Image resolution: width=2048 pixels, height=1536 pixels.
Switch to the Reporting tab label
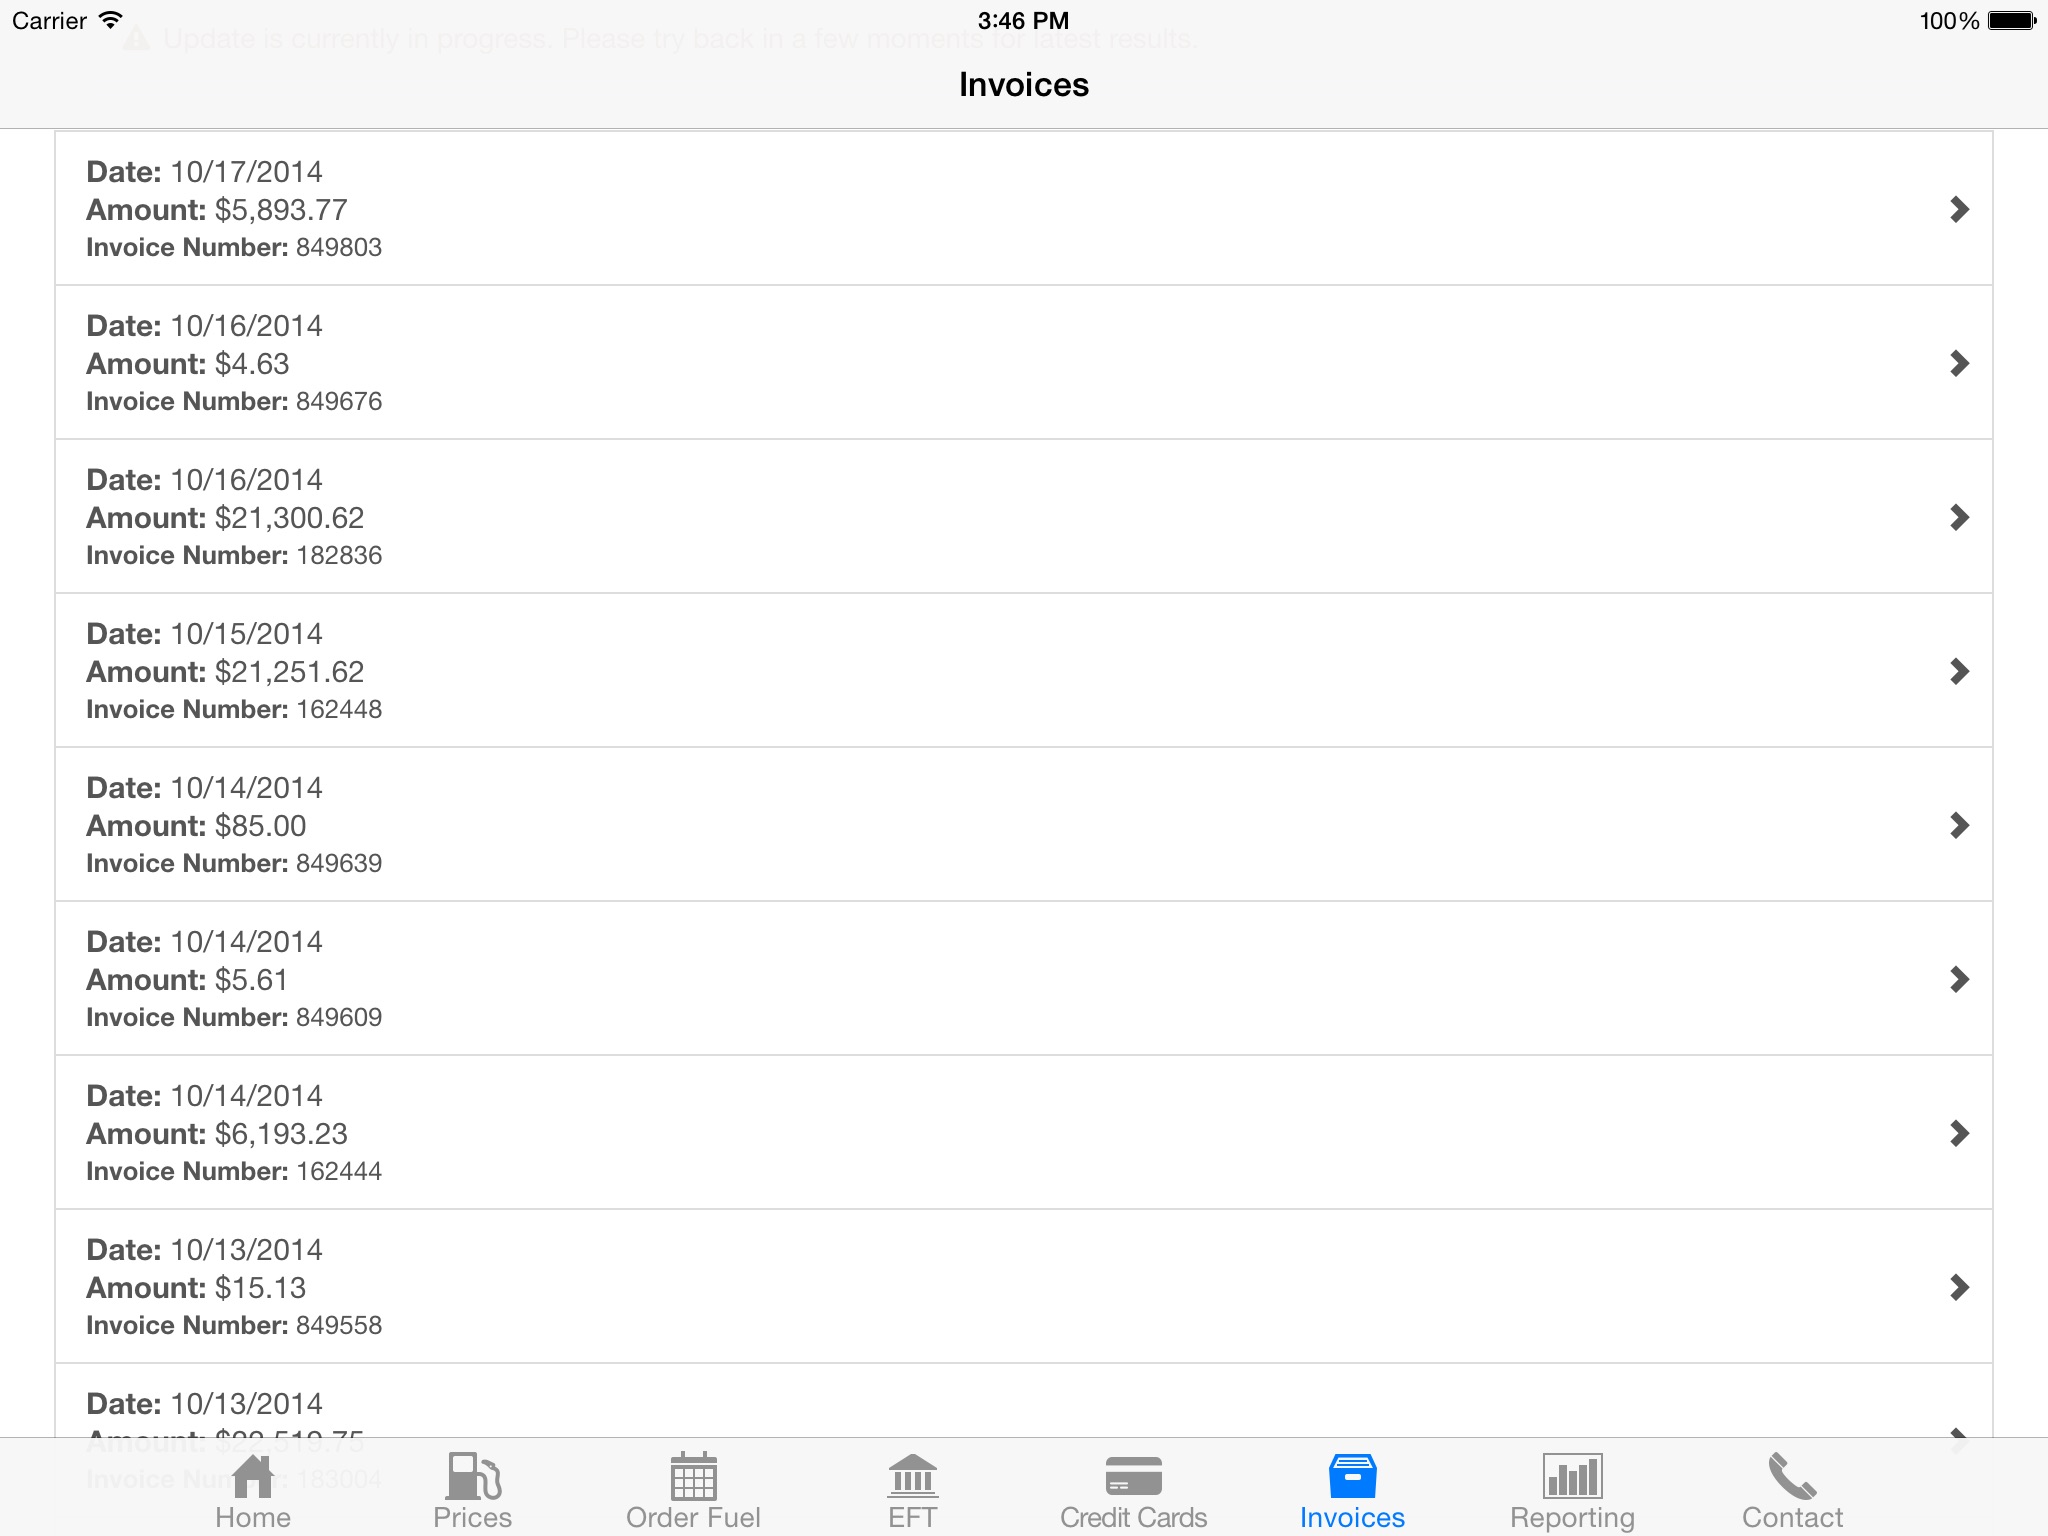(x=1572, y=1517)
